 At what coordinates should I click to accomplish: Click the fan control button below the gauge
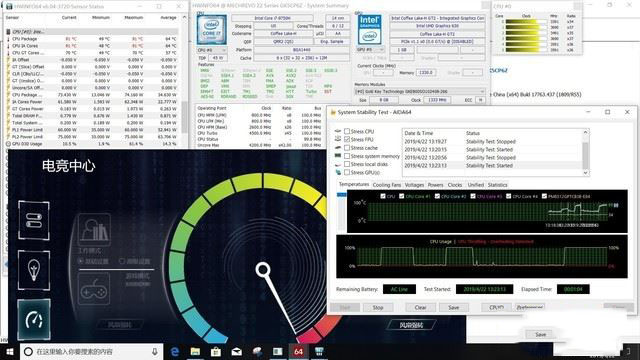[411, 325]
